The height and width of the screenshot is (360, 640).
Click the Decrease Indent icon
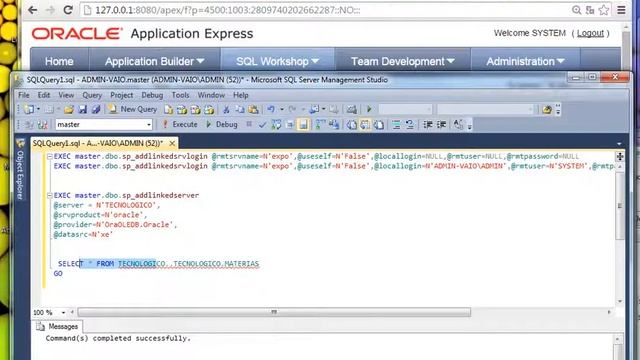pos(427,125)
